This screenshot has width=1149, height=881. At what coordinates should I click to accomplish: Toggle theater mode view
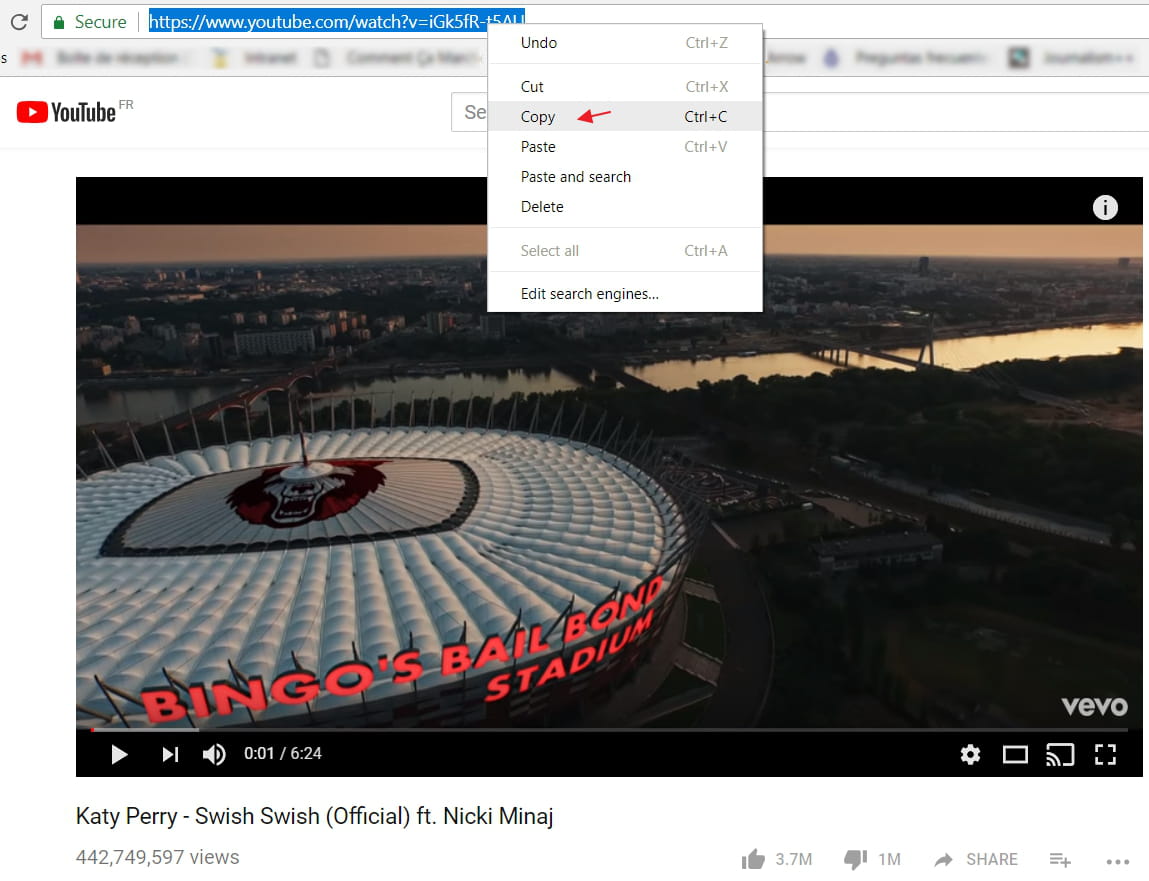point(1015,754)
